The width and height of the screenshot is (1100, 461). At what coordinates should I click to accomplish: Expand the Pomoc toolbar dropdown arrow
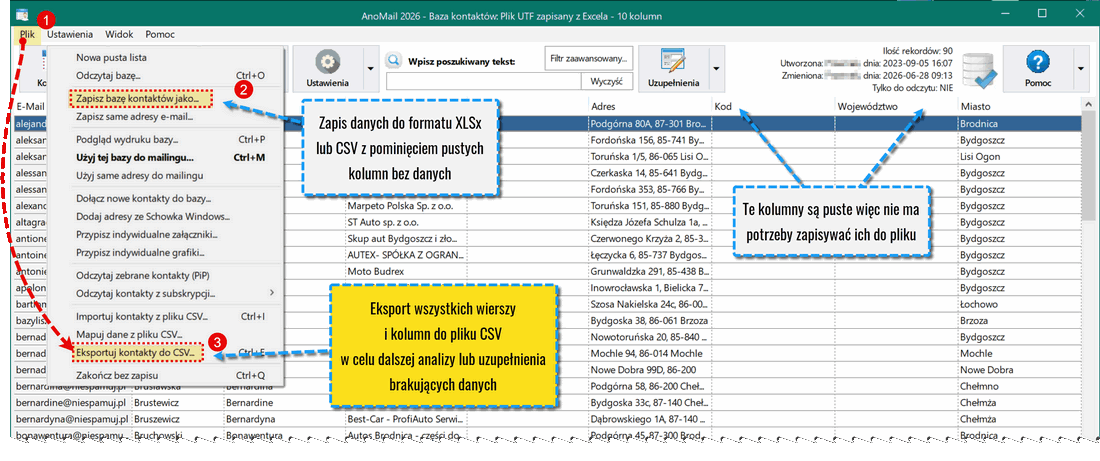(x=1080, y=69)
